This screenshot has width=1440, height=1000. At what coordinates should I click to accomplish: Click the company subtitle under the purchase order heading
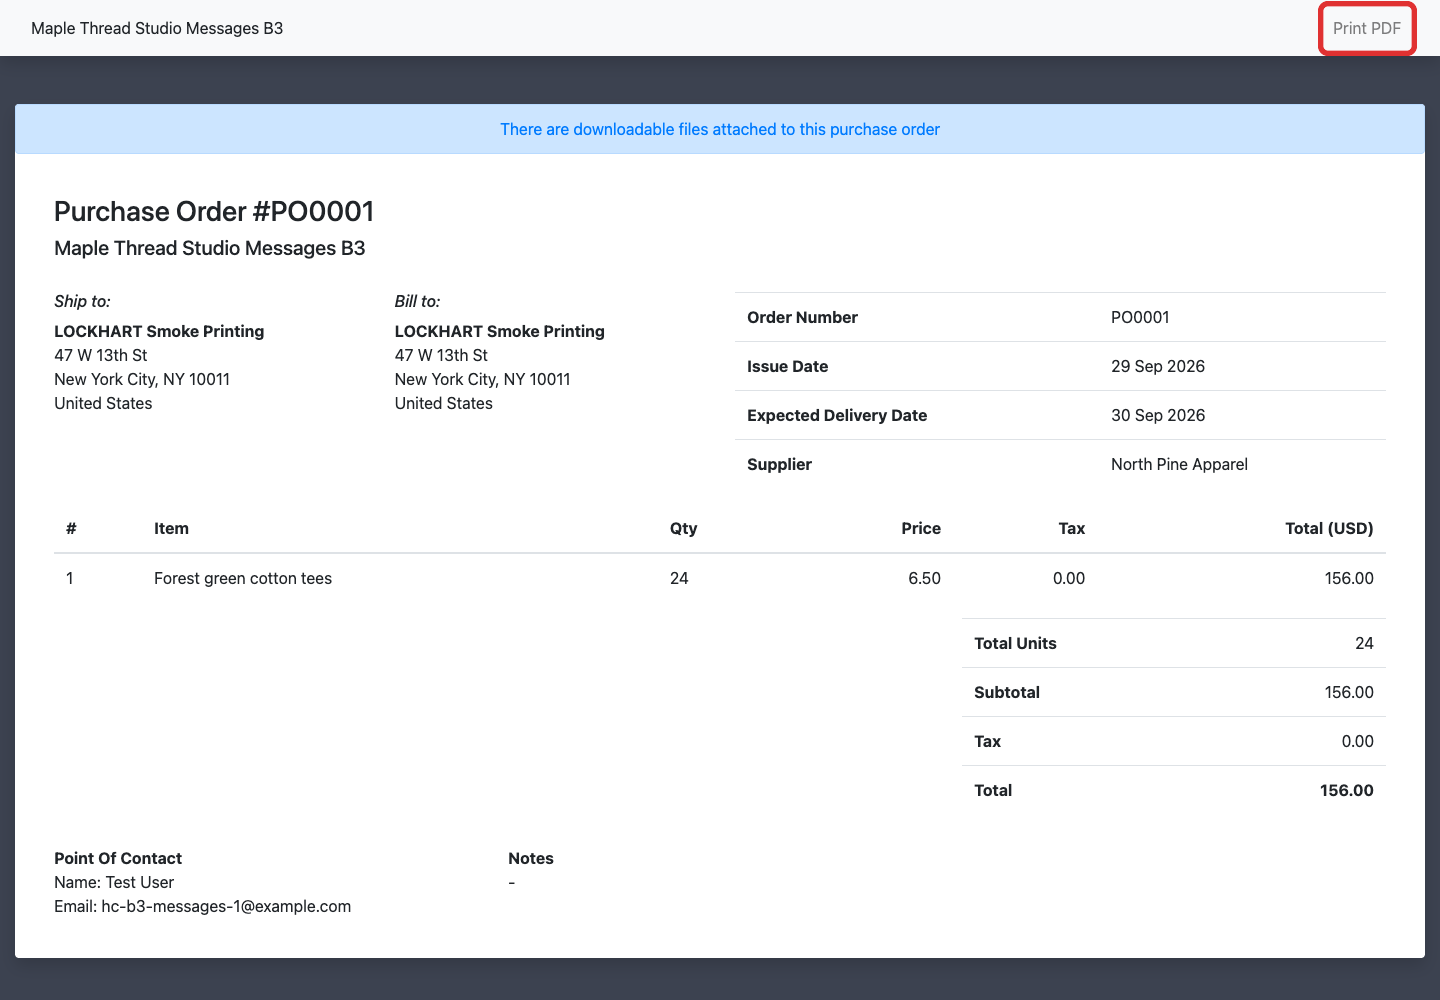[210, 248]
